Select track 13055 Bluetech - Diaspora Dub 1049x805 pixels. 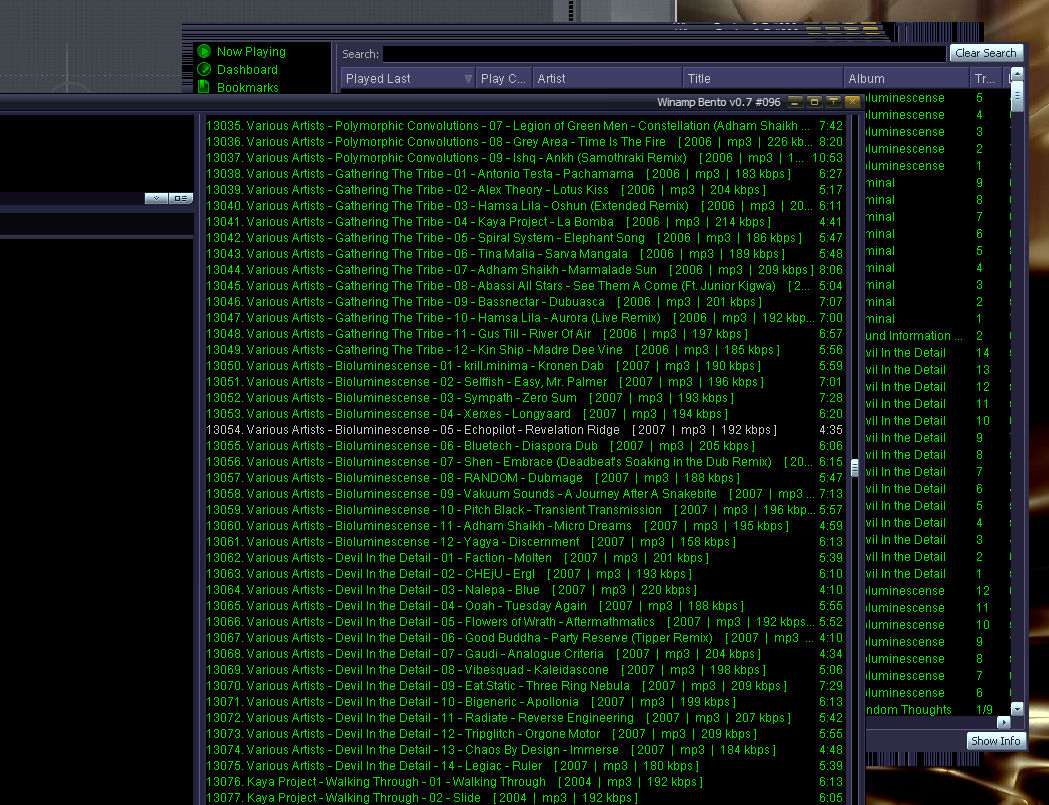click(524, 446)
